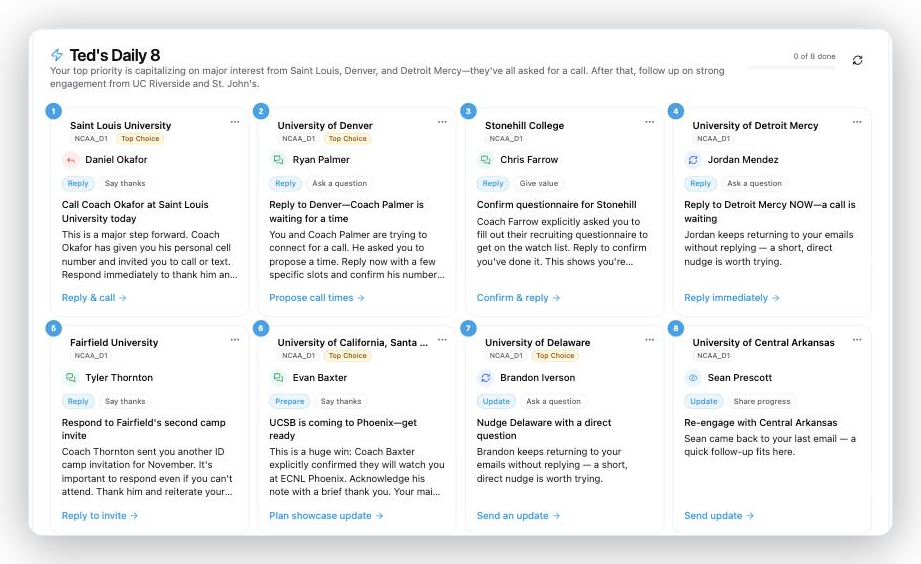Select the Reply tag on Saint Louis University card

pos(78,183)
